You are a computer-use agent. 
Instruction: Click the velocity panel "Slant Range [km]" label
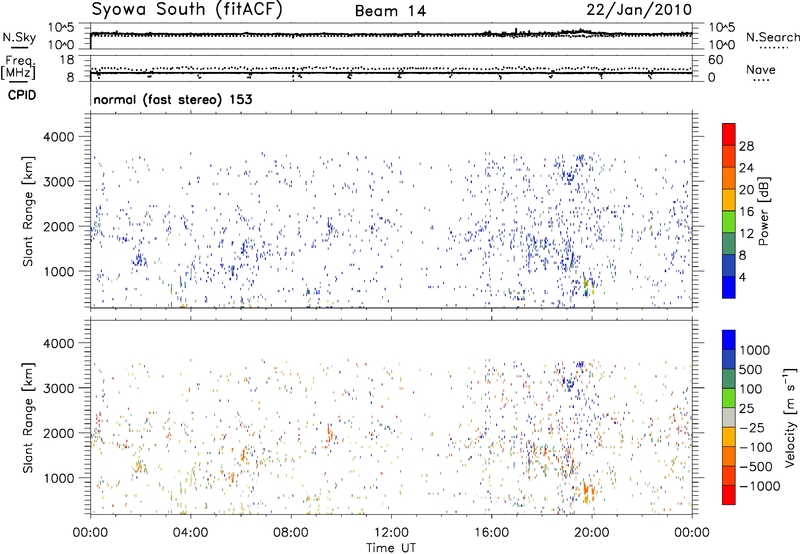point(28,417)
